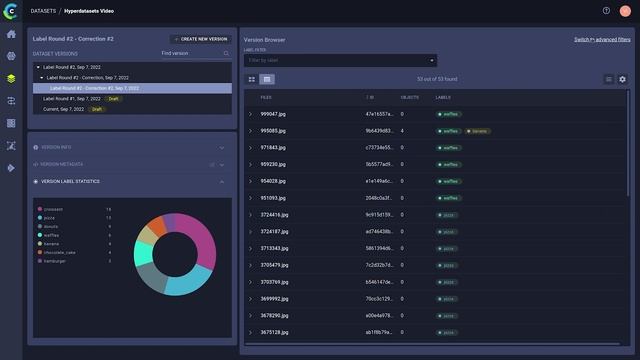The height and width of the screenshot is (360, 640).
Task: Expand the 995085.jpg row
Action: click(251, 131)
